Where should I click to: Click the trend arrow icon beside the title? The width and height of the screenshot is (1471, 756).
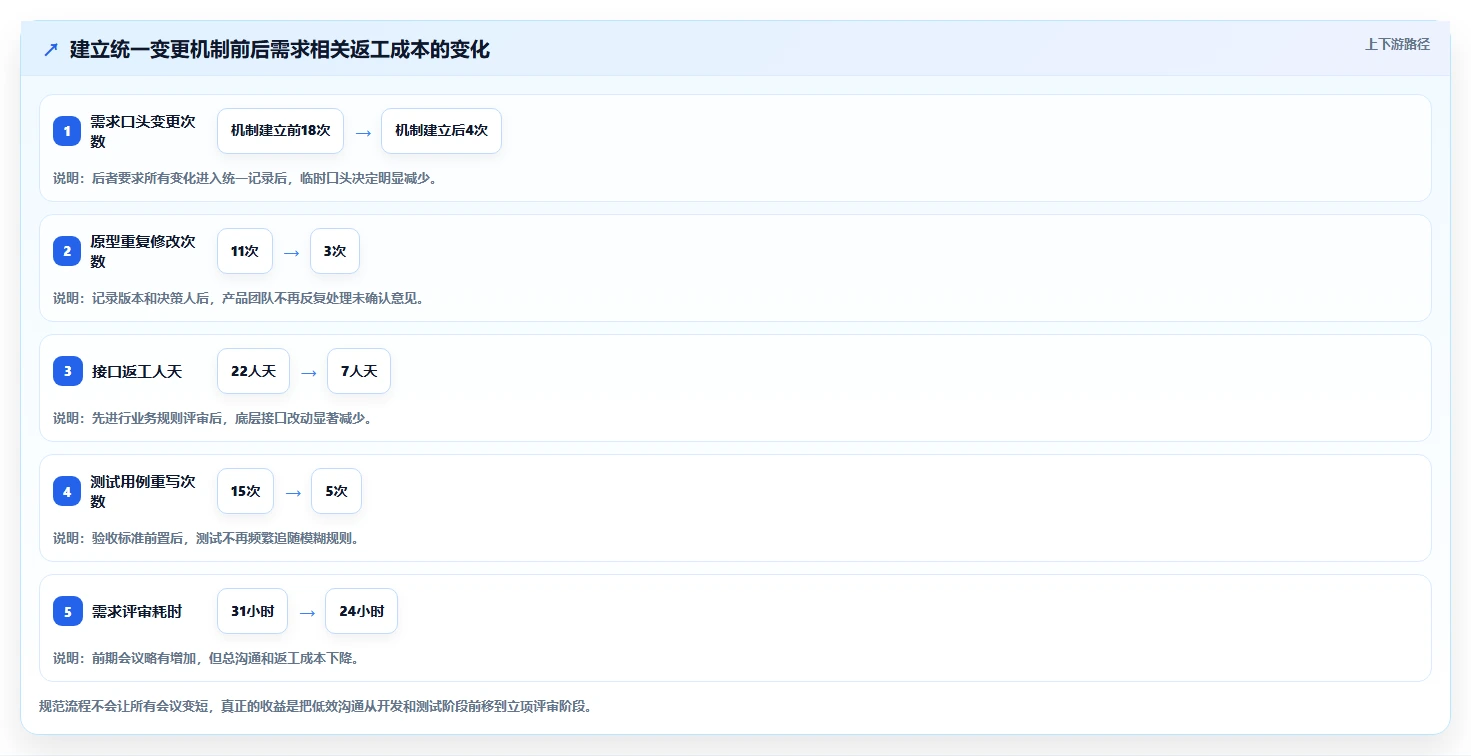(51, 49)
